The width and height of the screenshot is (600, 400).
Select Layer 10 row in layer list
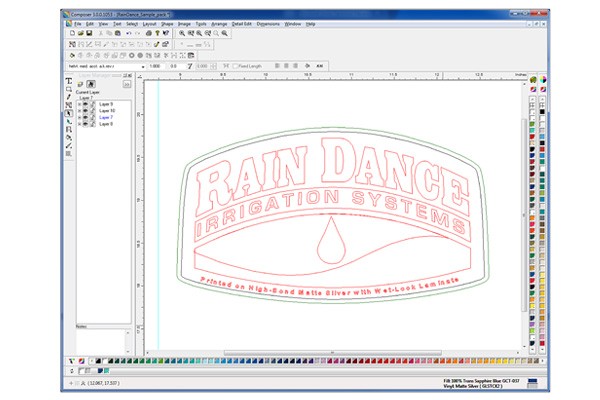(x=107, y=111)
